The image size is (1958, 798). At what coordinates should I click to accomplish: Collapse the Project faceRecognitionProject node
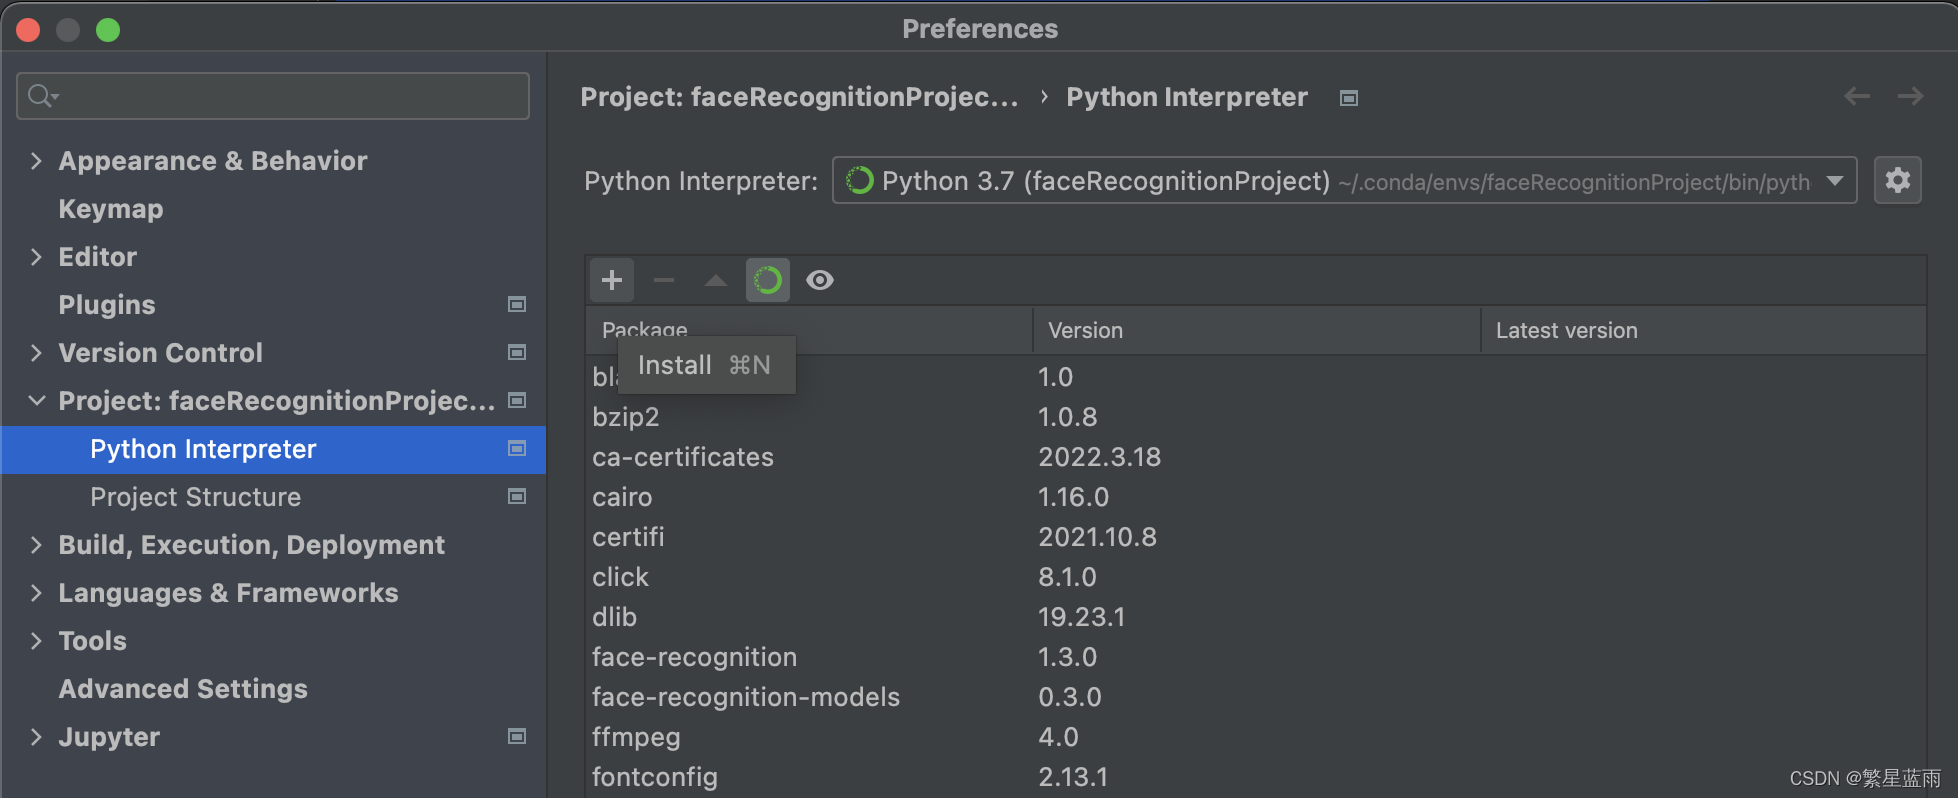click(36, 401)
